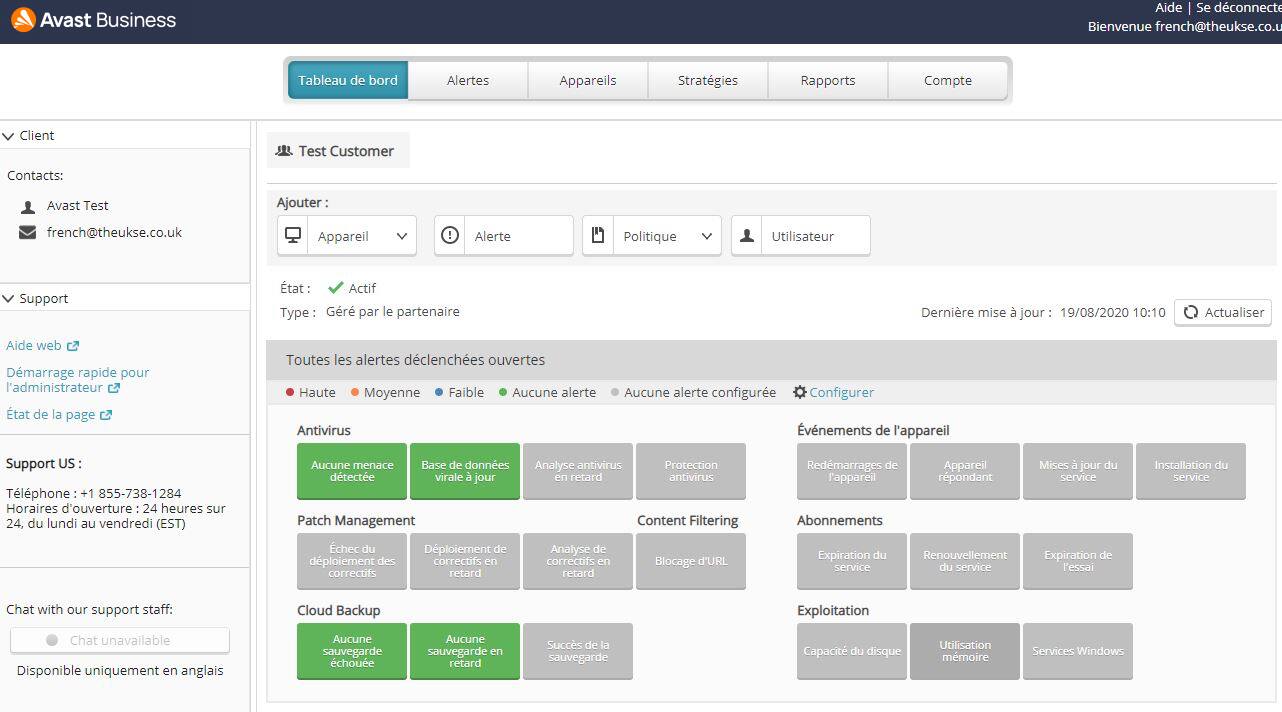Open the Rapports tab
Screen dimensions: 1282x712
pos(828,81)
